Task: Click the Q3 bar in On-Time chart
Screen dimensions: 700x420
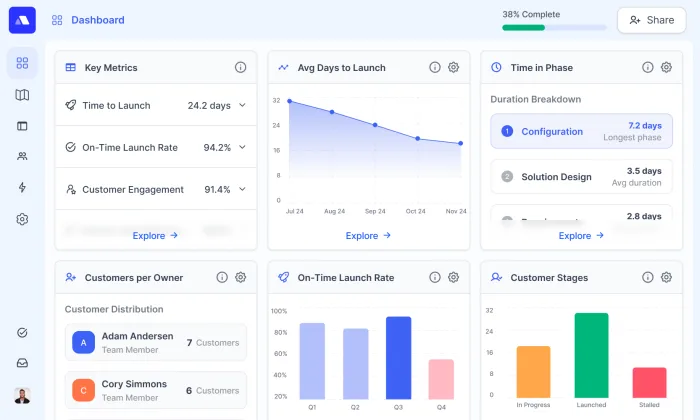Action: point(398,358)
